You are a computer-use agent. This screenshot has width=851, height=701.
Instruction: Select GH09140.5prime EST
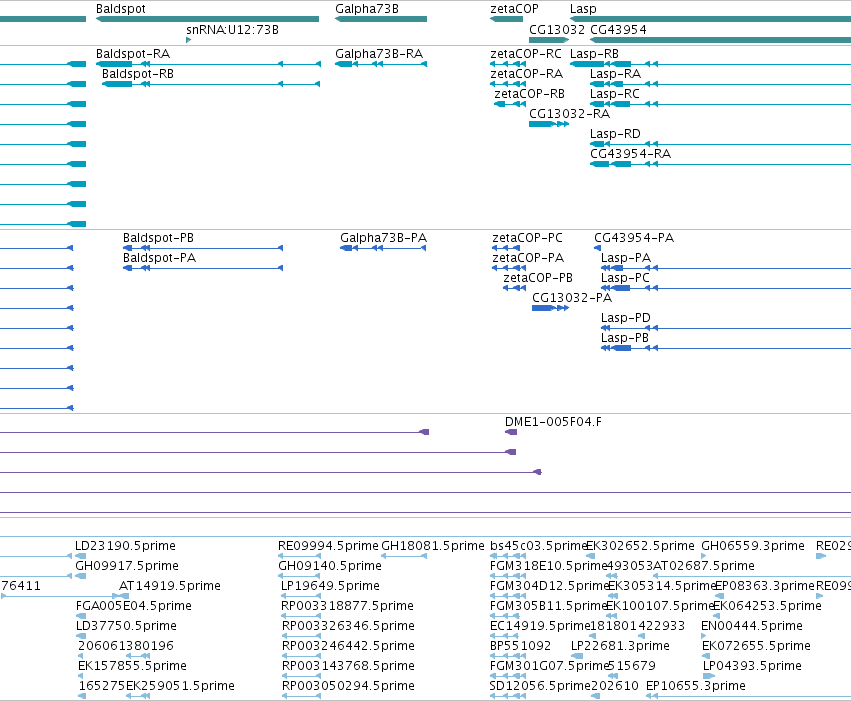click(299, 576)
